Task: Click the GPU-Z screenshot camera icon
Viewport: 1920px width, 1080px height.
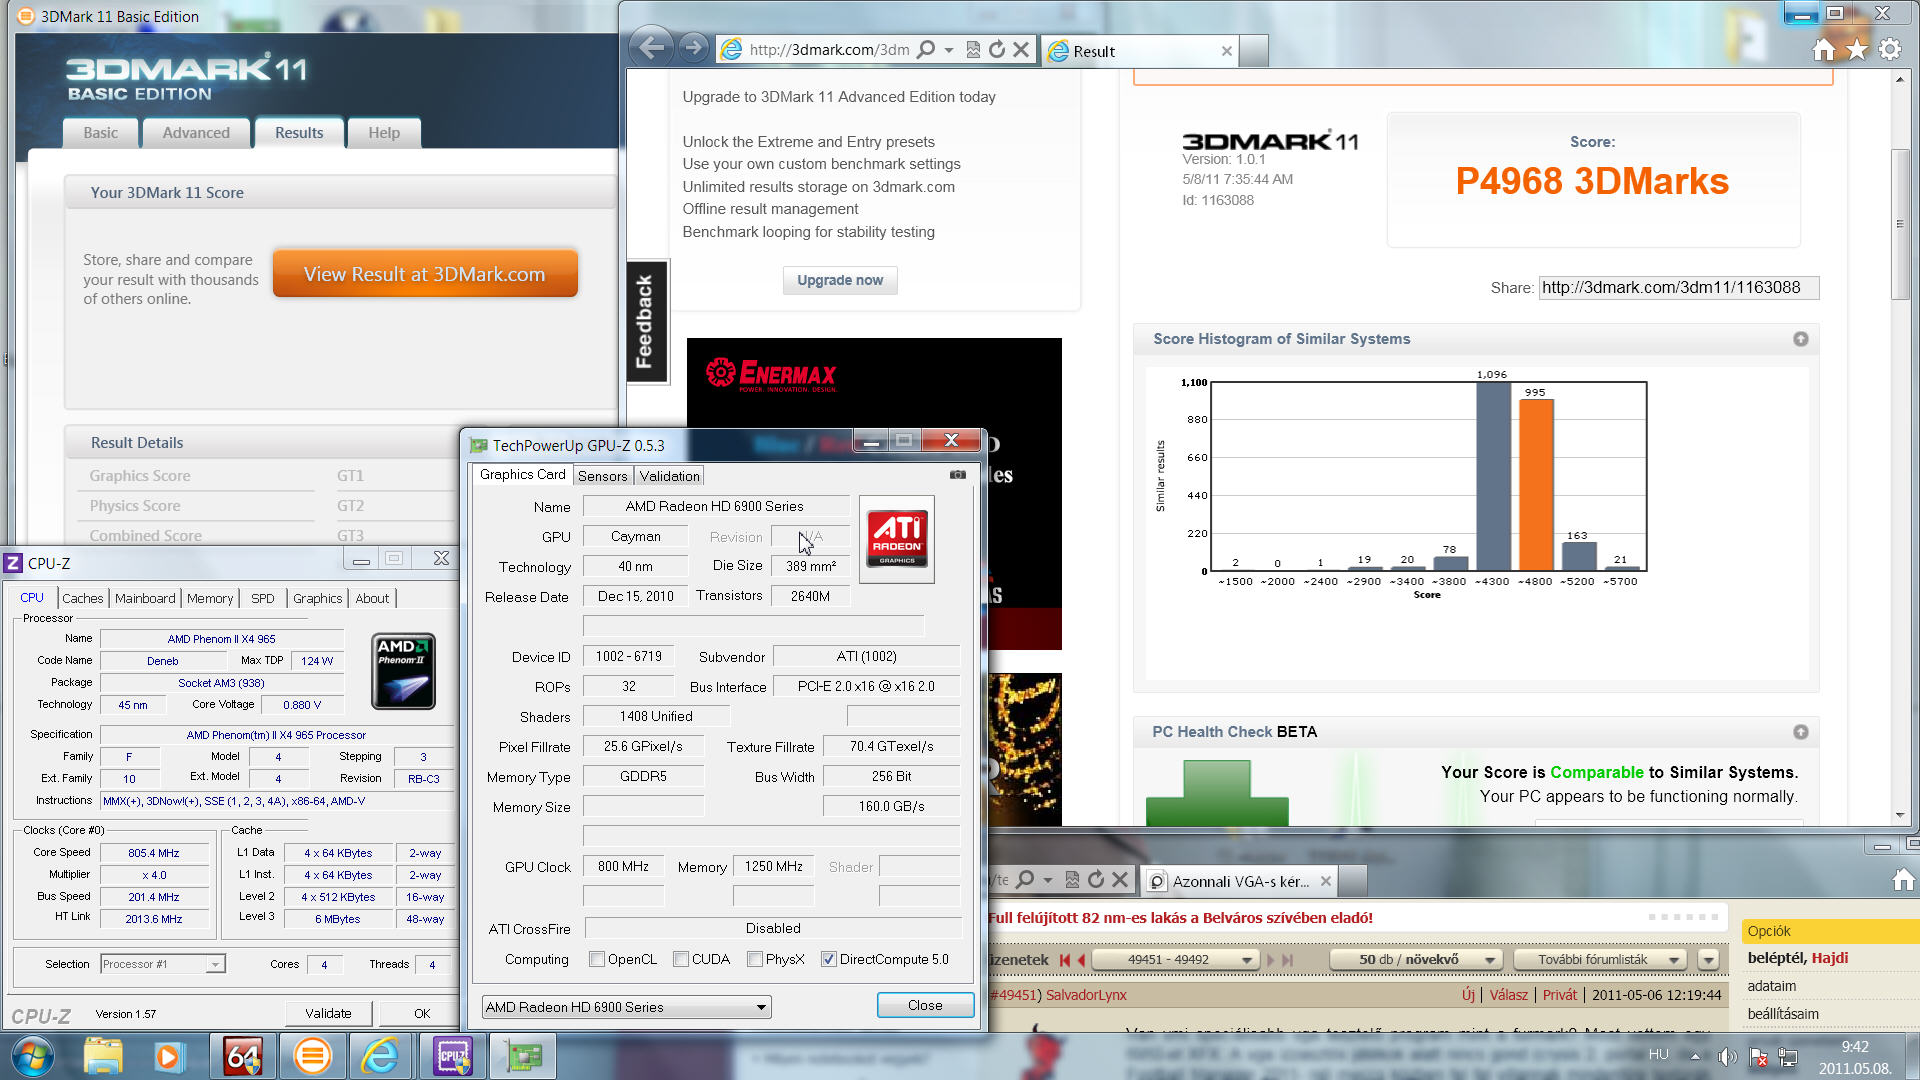Action: (957, 475)
